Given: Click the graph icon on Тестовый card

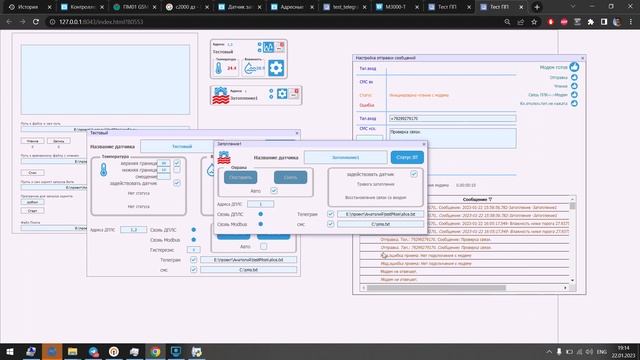Looking at the screenshot, I should (x=268, y=47).
